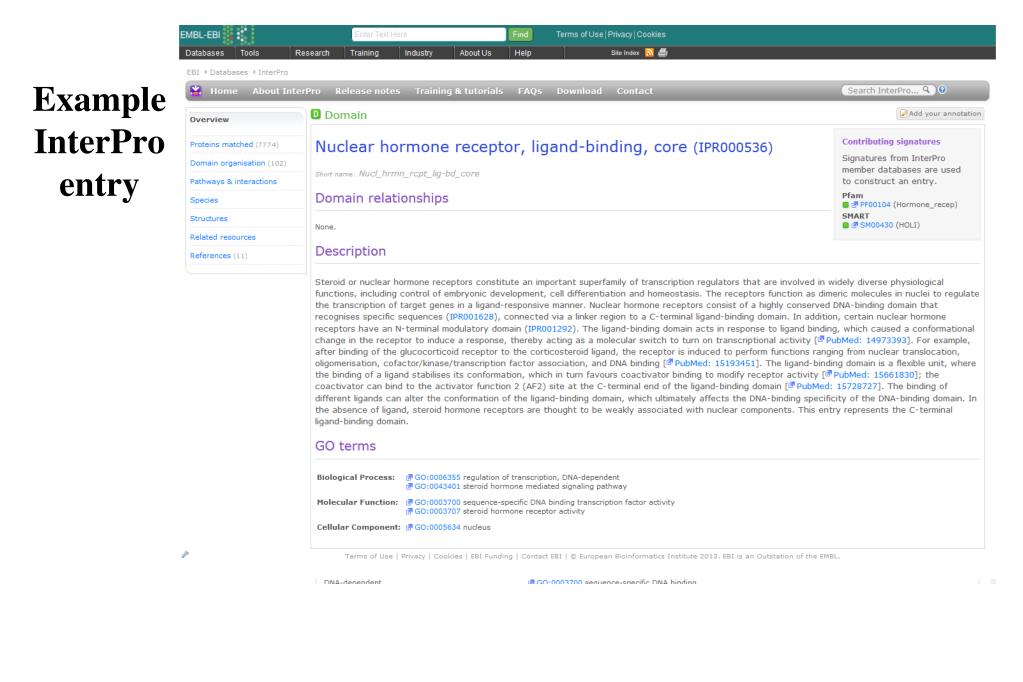Click the printer icon in top bar

point(663,53)
